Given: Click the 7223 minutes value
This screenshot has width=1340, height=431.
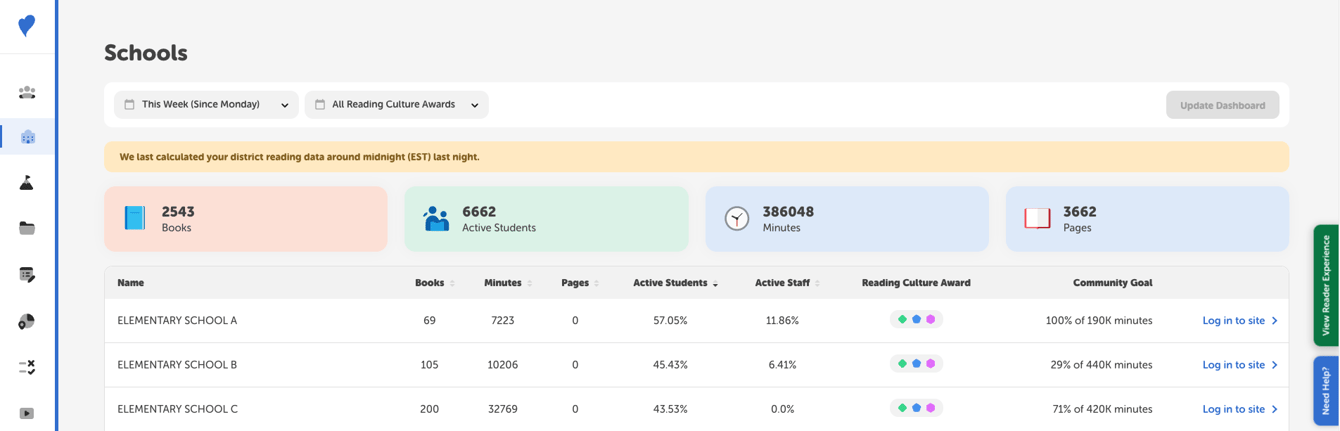Looking at the screenshot, I should [x=502, y=321].
